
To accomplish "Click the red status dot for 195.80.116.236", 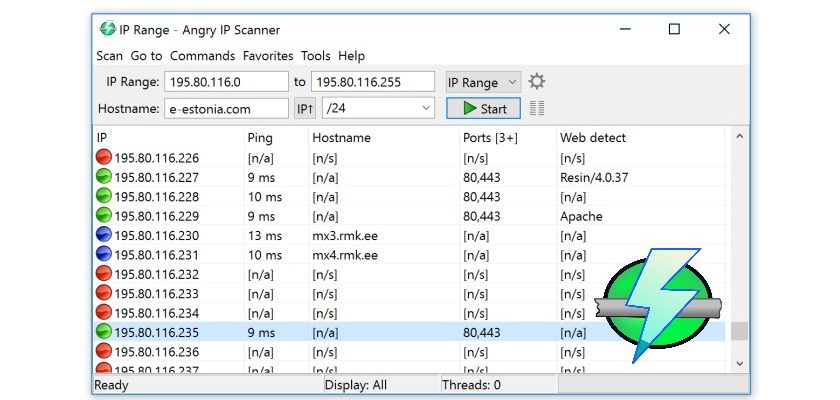I will click(x=103, y=351).
